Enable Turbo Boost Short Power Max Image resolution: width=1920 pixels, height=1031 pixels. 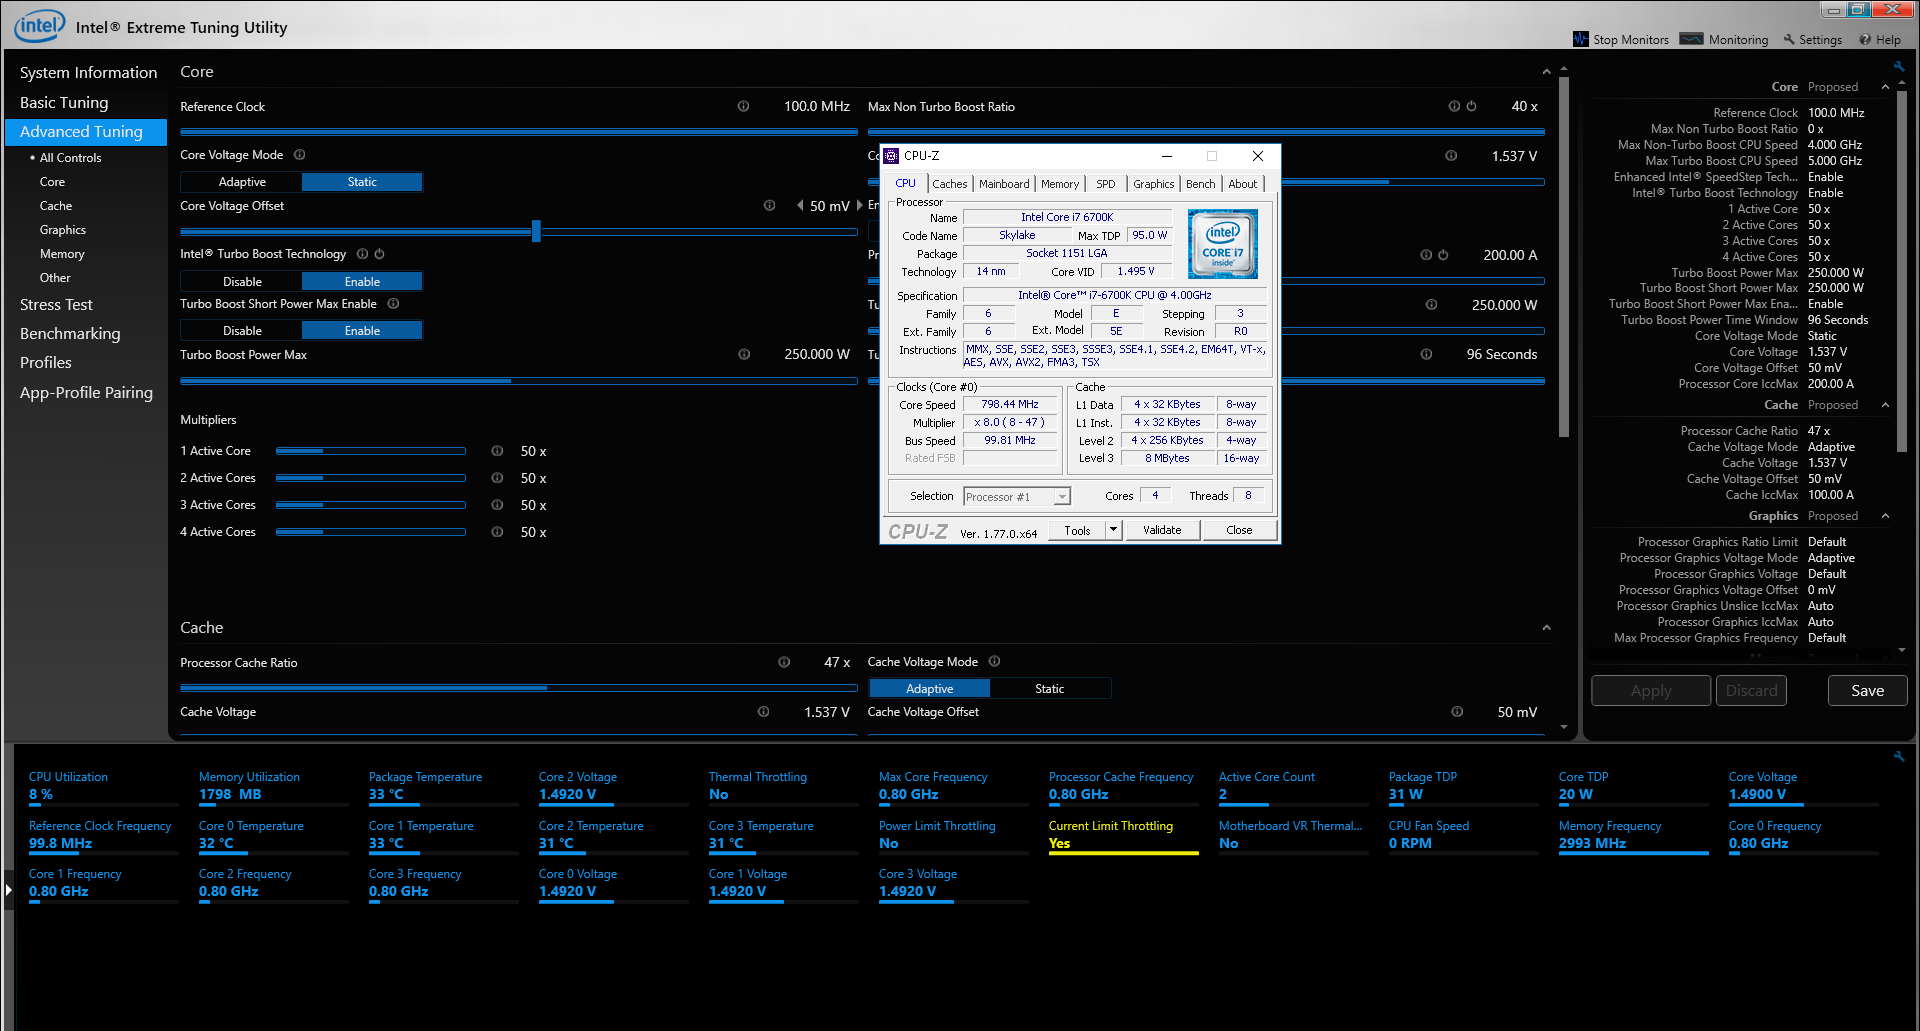362,331
